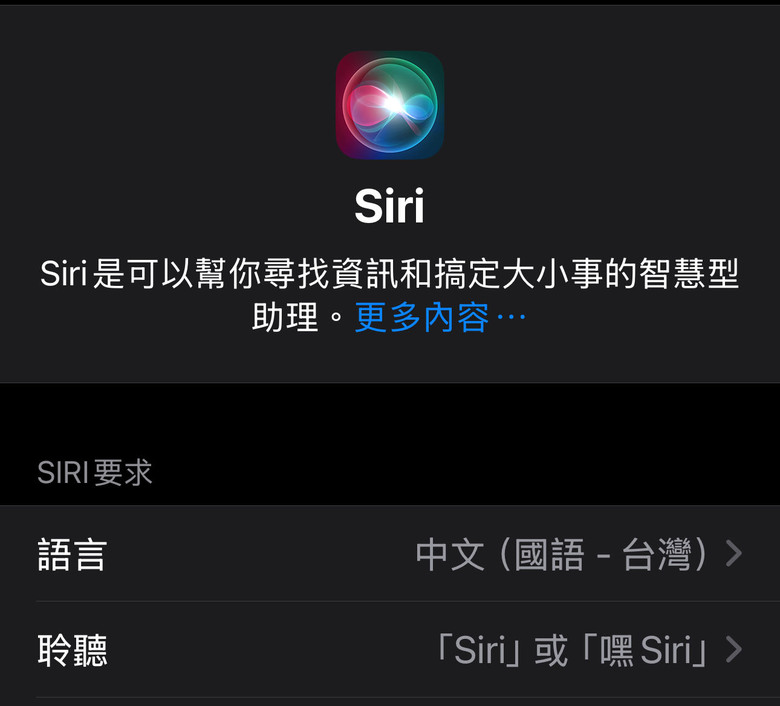
Task: Expand the 聆聽 row chevron
Action: coord(734,649)
